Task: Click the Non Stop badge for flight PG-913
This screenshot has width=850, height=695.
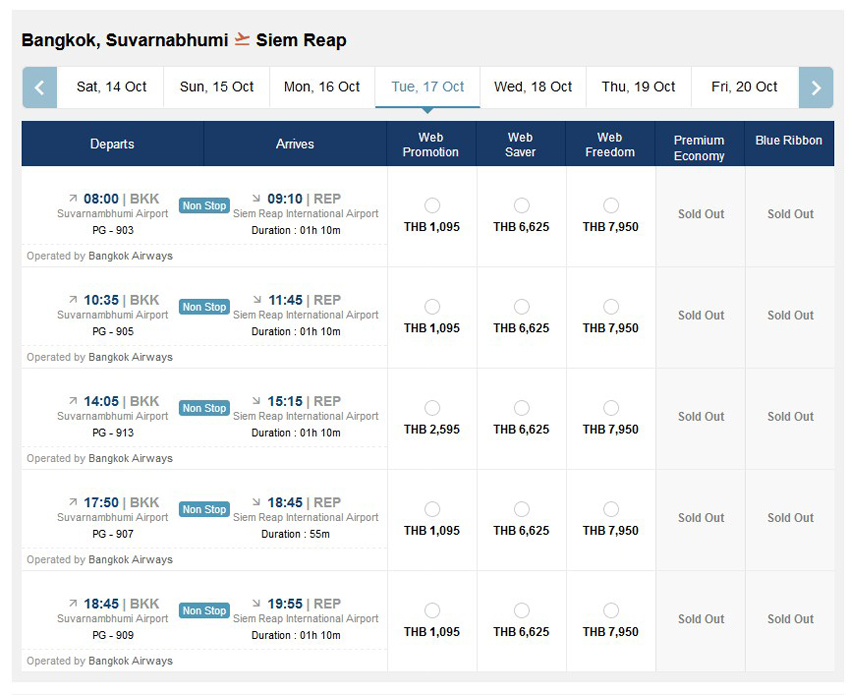Action: (x=204, y=408)
